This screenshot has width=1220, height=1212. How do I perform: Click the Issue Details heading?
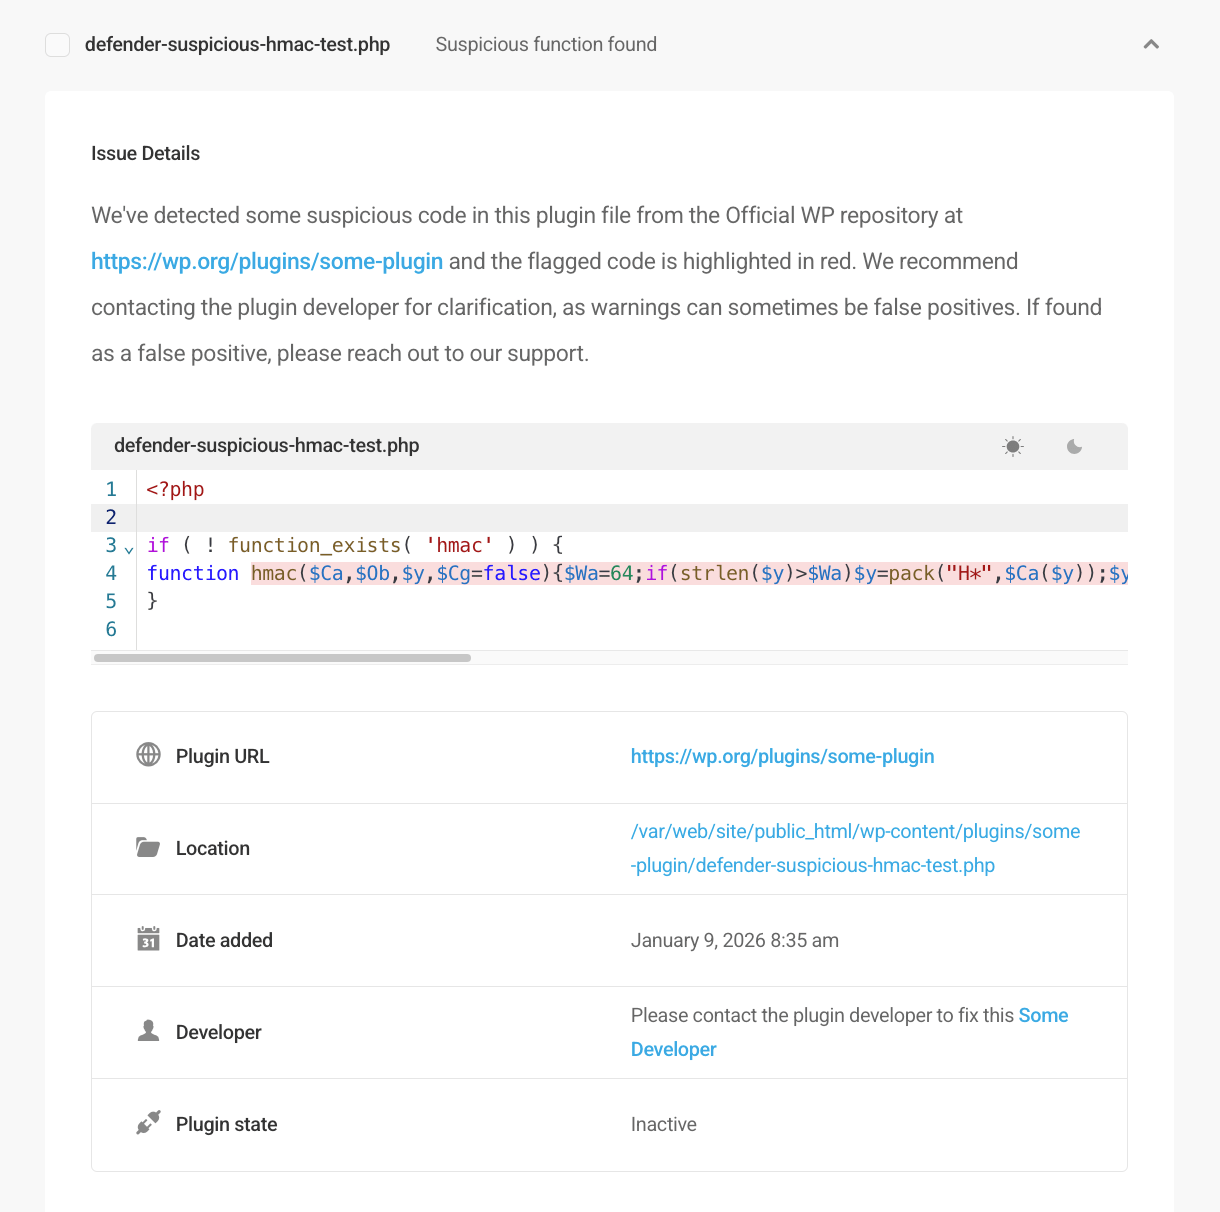pyautogui.click(x=145, y=153)
